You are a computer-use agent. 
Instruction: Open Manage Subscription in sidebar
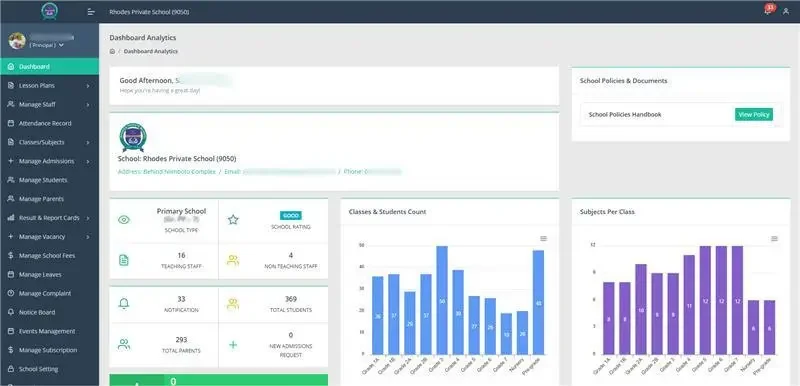[x=49, y=350]
